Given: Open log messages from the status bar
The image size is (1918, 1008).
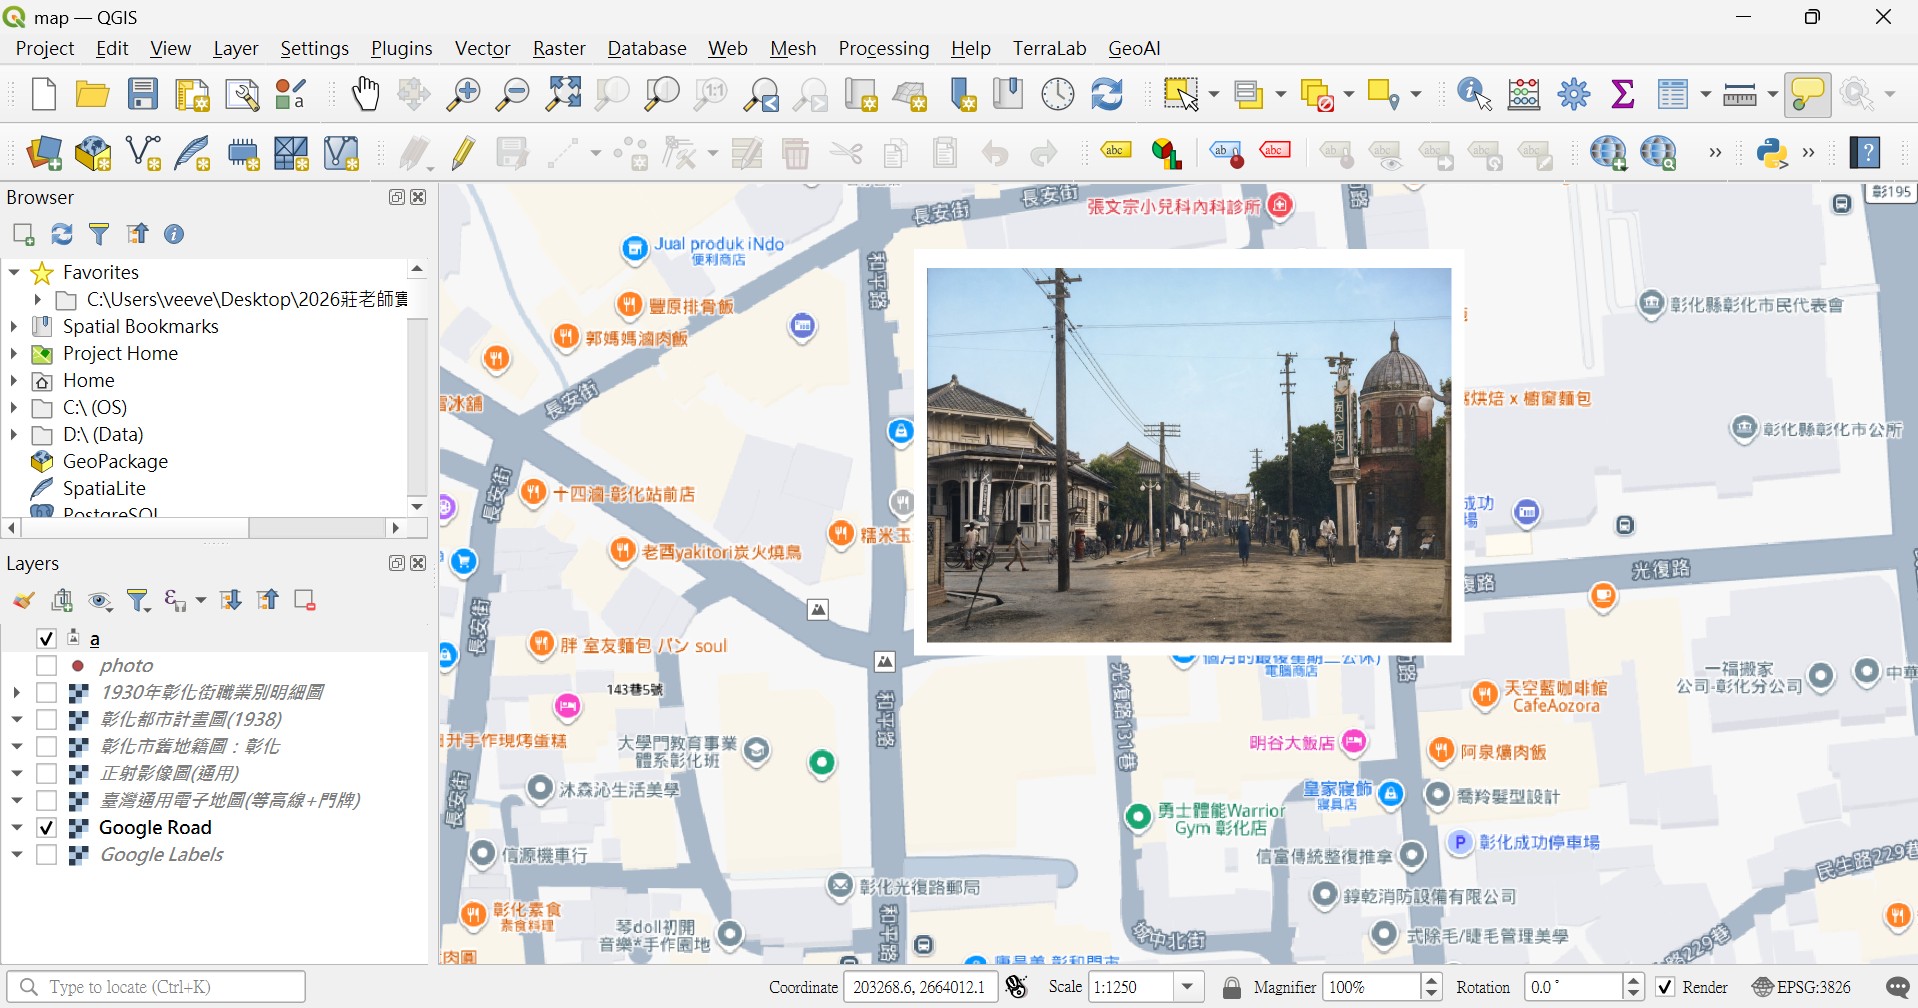Looking at the screenshot, I should tap(1896, 988).
